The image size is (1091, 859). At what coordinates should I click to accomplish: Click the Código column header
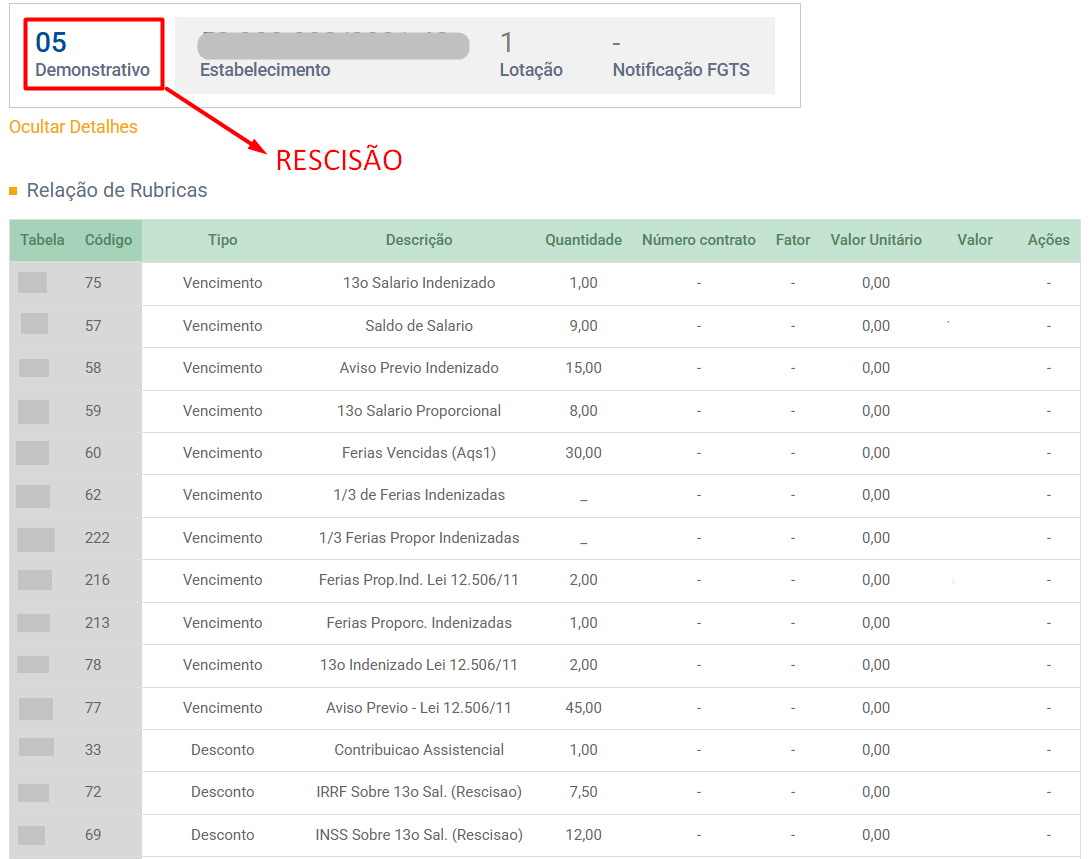tap(109, 240)
